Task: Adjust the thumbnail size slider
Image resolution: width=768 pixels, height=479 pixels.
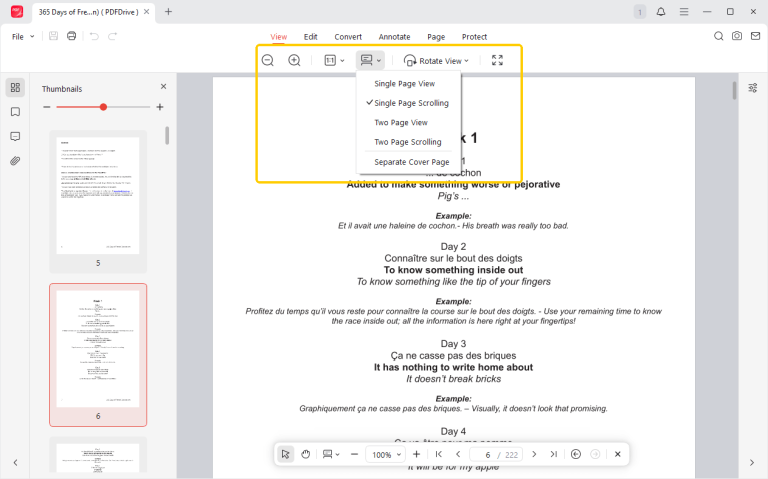Action: point(104,107)
